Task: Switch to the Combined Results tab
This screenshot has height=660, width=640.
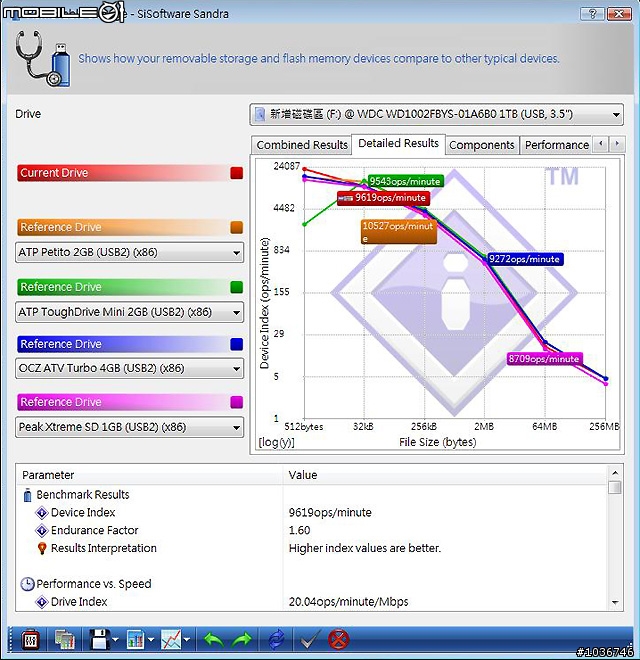Action: (x=301, y=145)
